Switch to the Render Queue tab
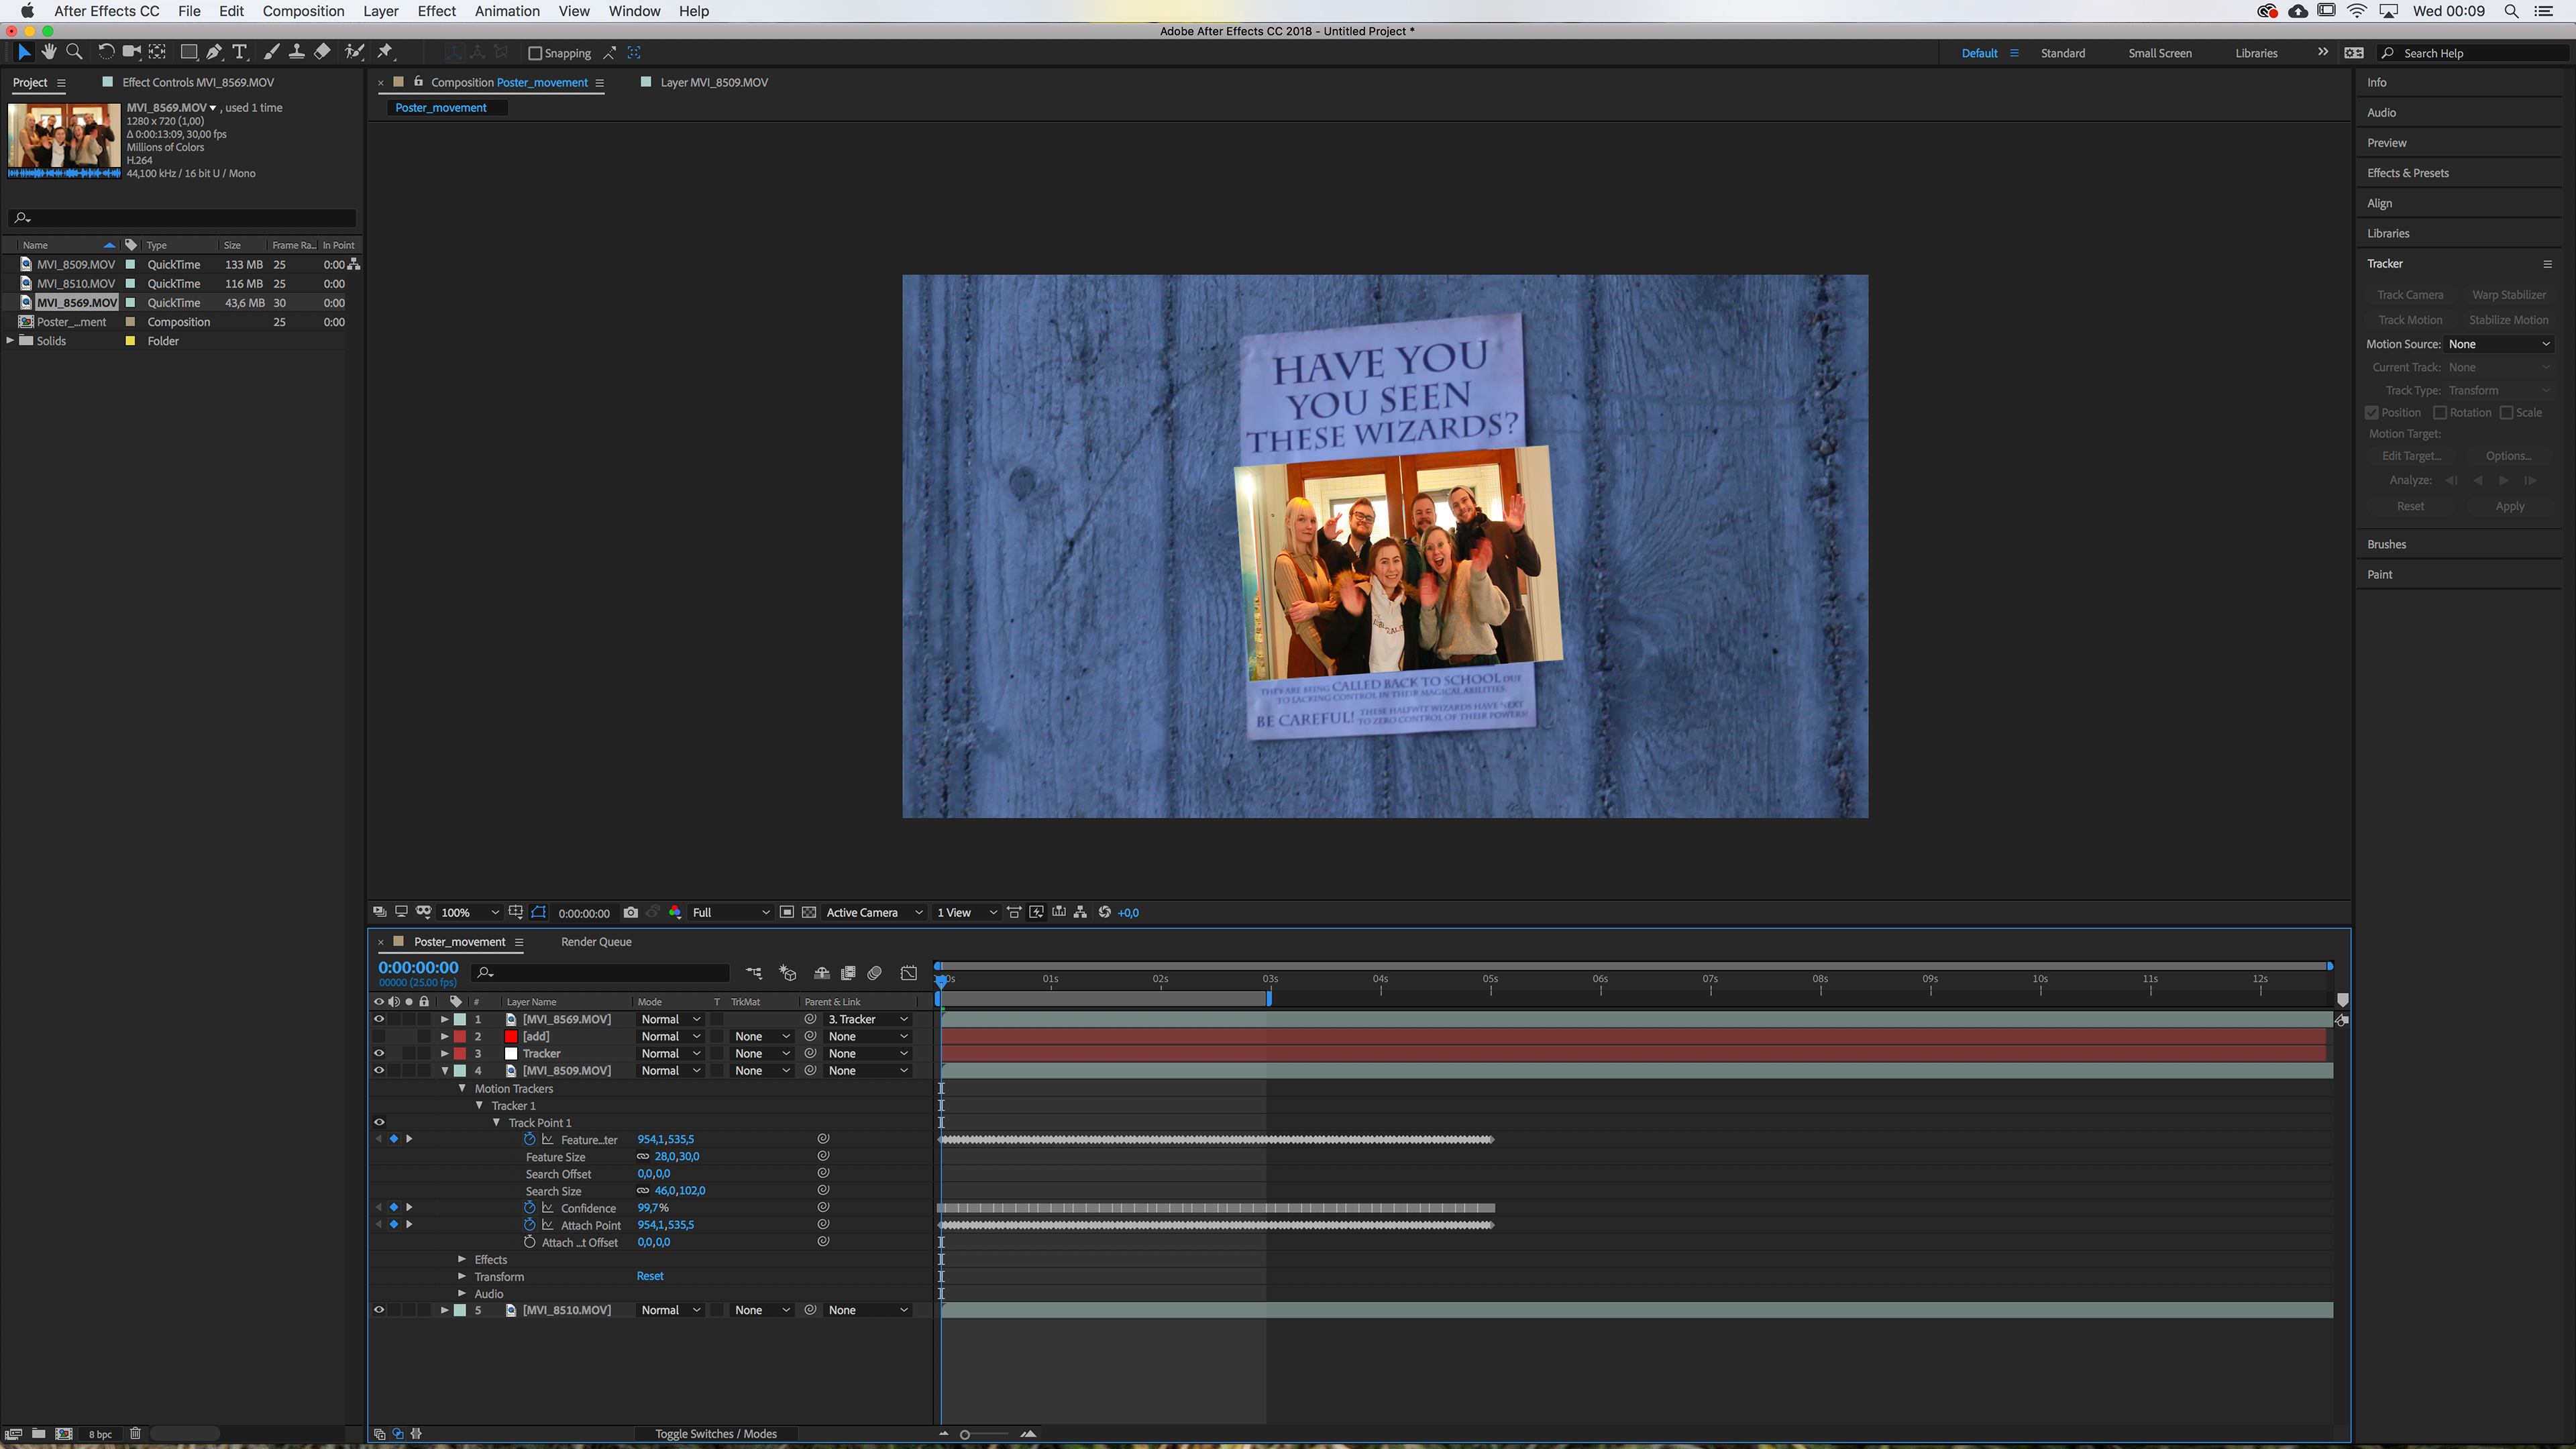Image resolution: width=2576 pixels, height=1449 pixels. click(x=596, y=941)
